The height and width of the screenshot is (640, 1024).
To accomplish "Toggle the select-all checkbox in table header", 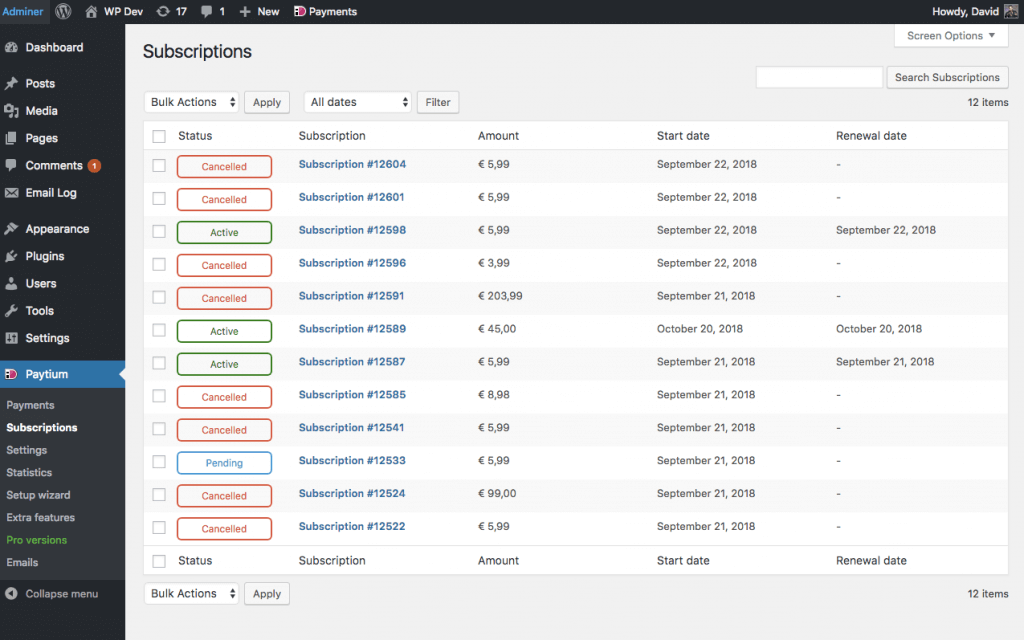I will click(159, 136).
